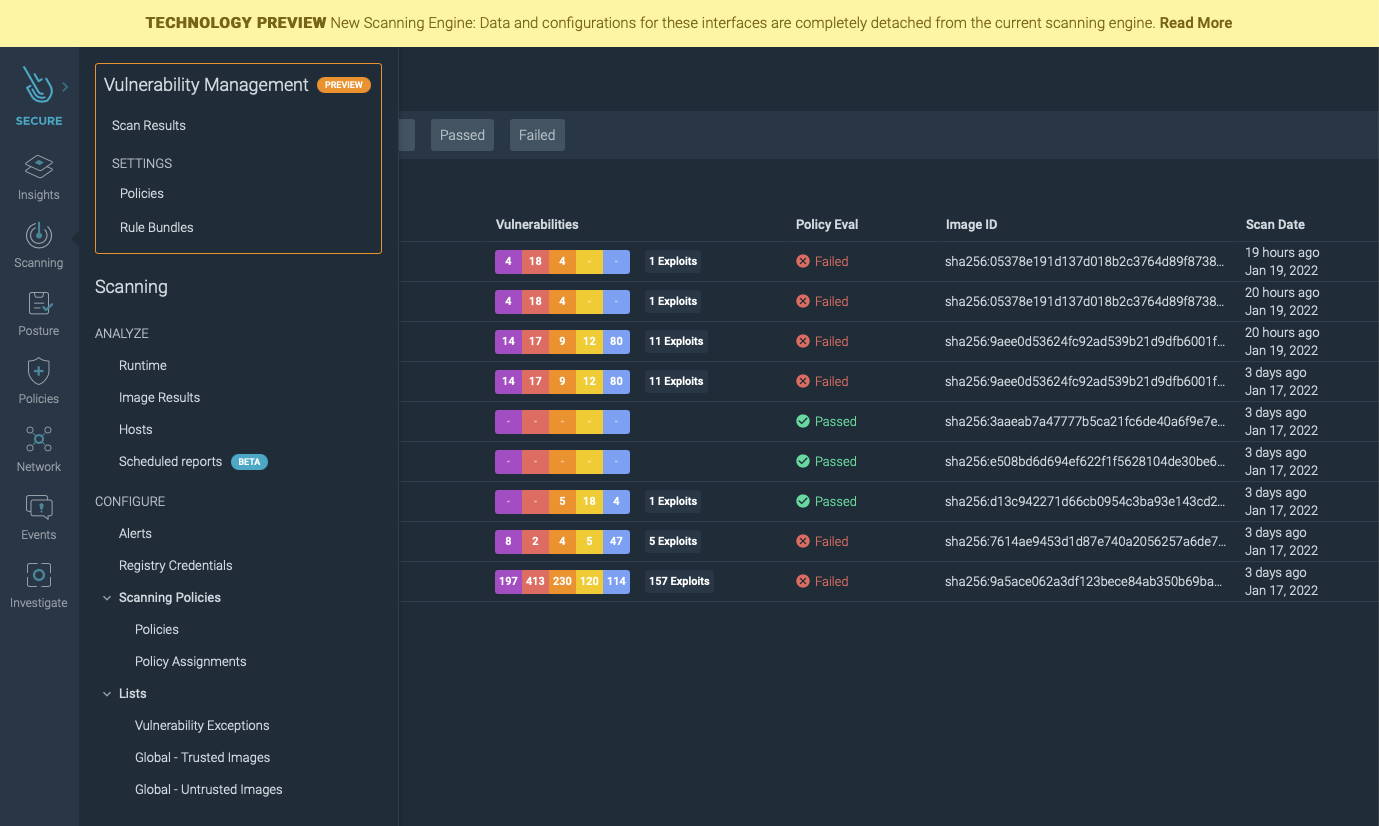Click Passed check icon for sha256:d13c9422 row
Image resolution: width=1379 pixels, height=826 pixels.
point(802,501)
